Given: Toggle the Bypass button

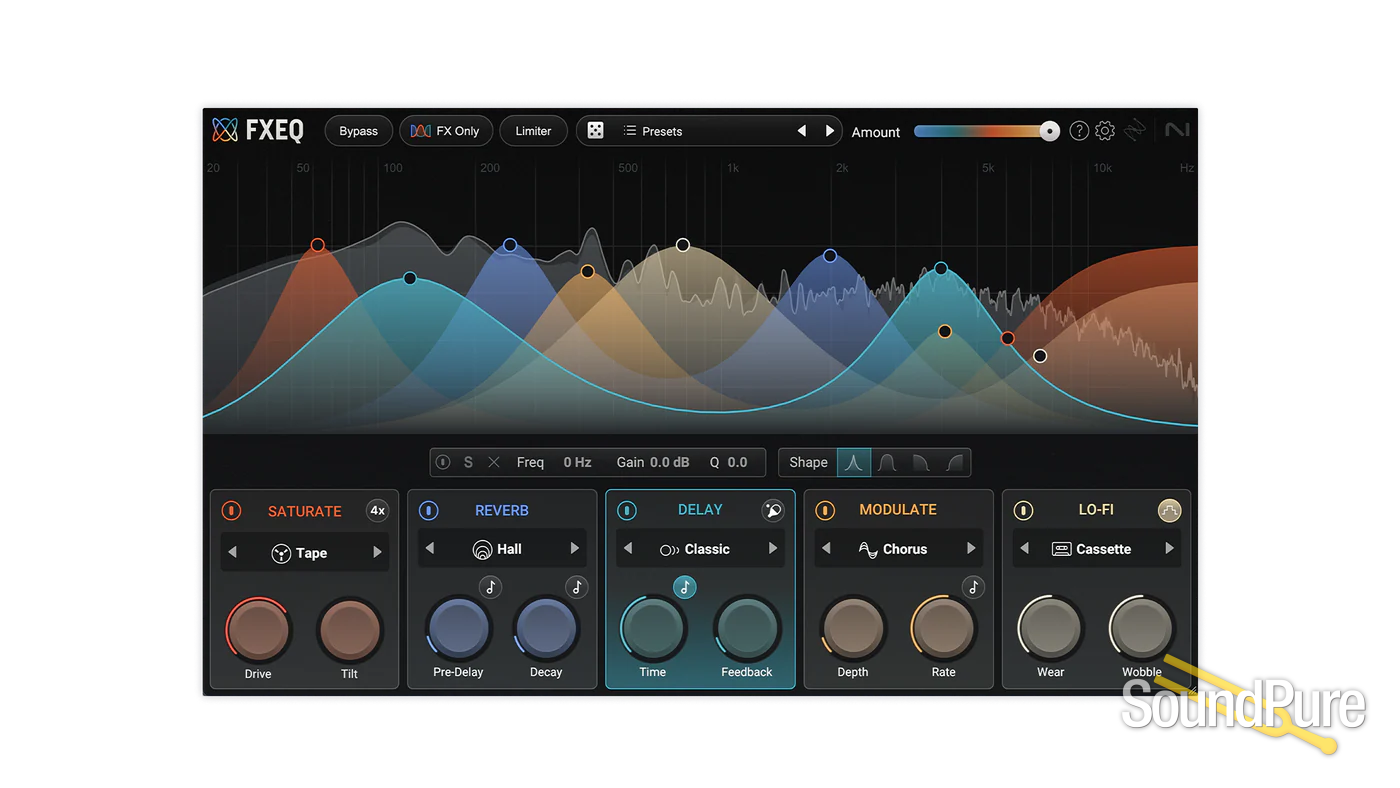Looking at the screenshot, I should click(358, 131).
